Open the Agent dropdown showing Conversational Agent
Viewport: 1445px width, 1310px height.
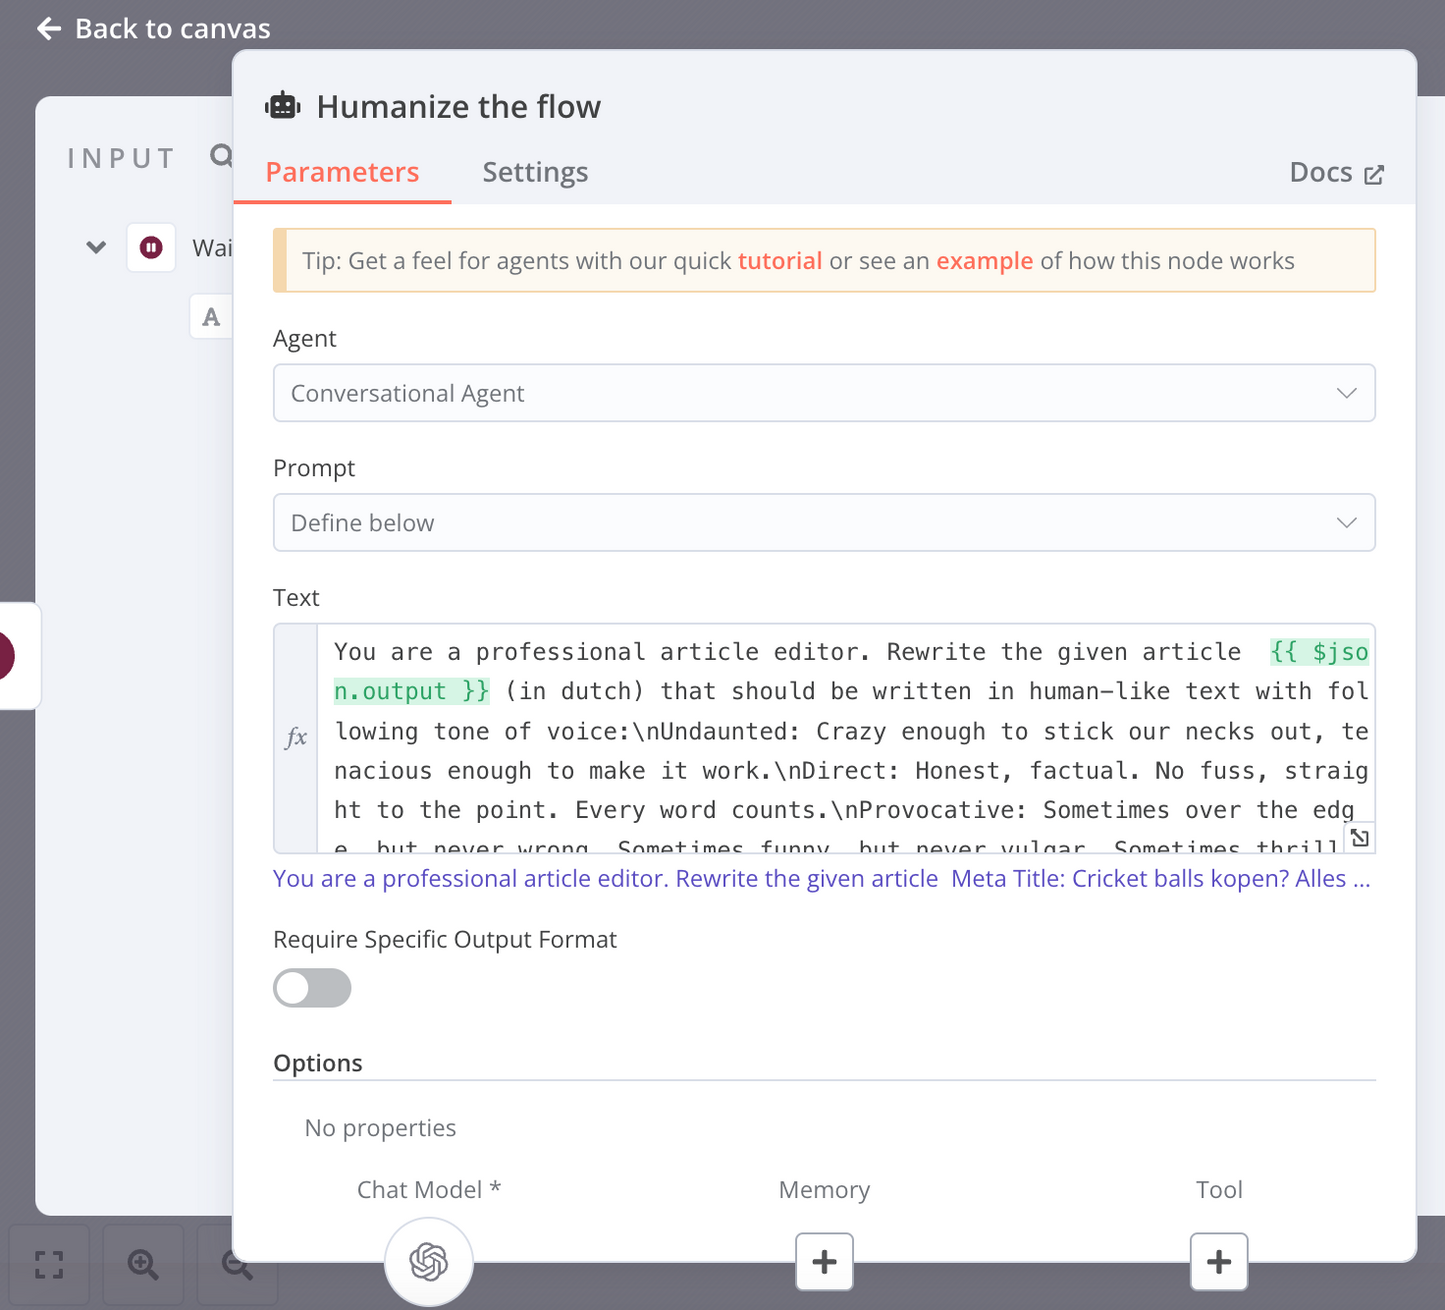(824, 393)
